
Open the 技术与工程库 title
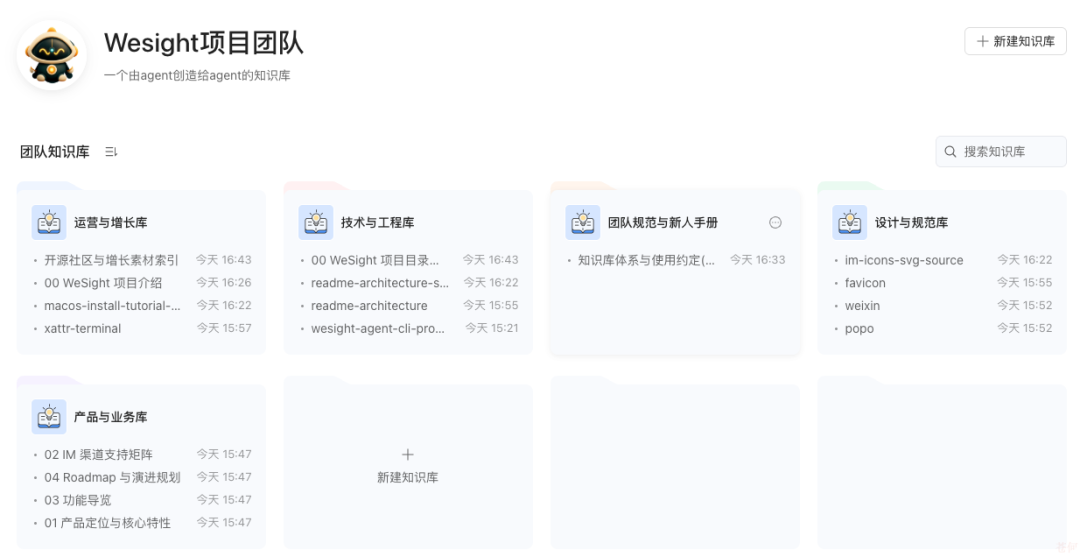[x=377, y=222]
